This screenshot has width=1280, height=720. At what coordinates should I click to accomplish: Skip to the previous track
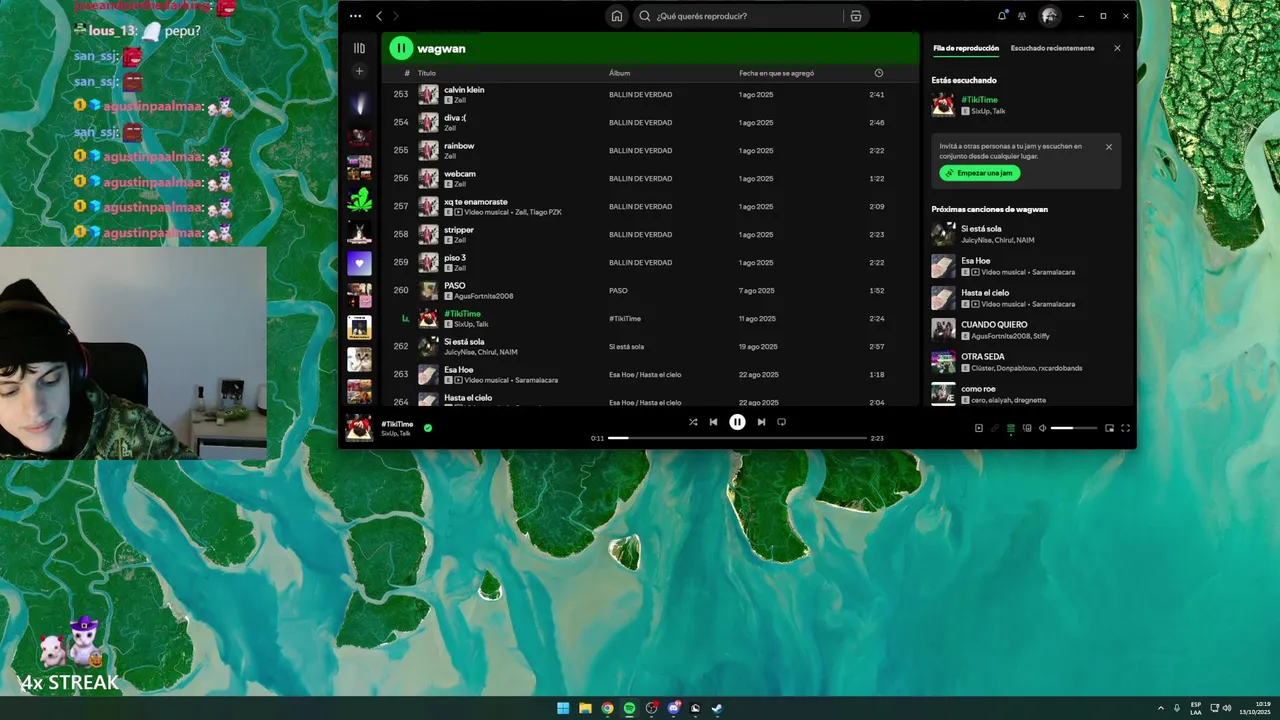tap(713, 422)
